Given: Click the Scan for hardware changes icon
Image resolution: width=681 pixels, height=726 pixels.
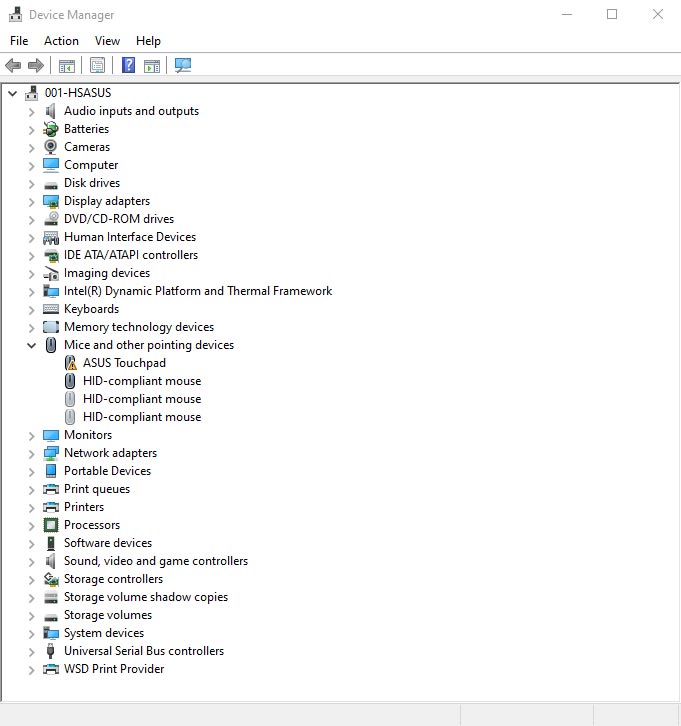Looking at the screenshot, I should pyautogui.click(x=183, y=66).
